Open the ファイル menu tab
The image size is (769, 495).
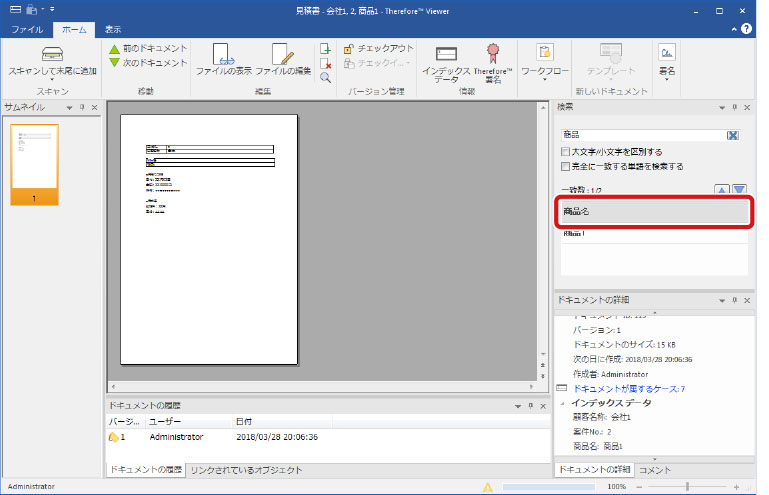[26, 30]
